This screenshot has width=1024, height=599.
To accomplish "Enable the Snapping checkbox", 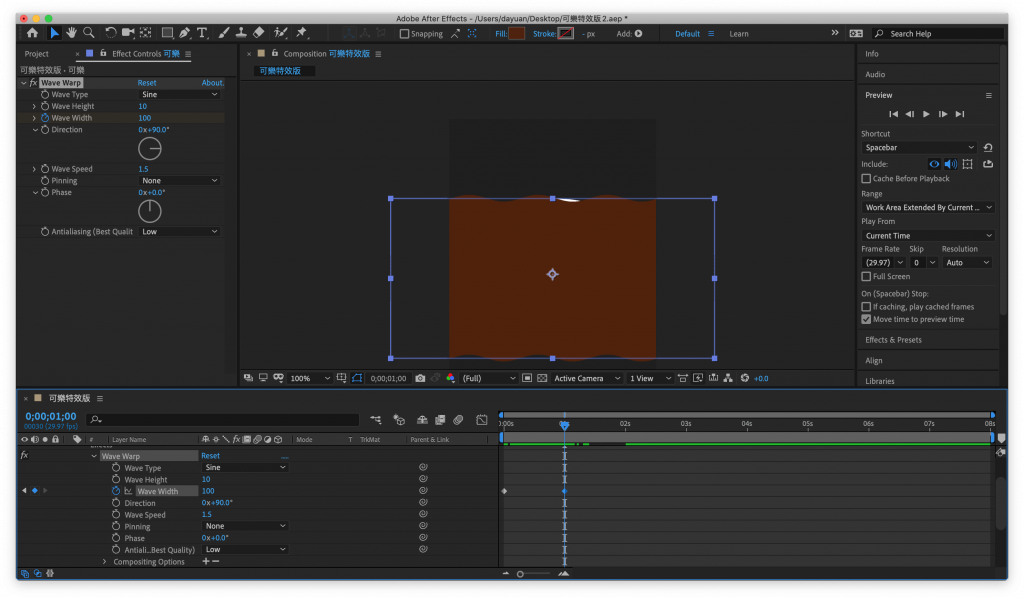I will (x=404, y=34).
